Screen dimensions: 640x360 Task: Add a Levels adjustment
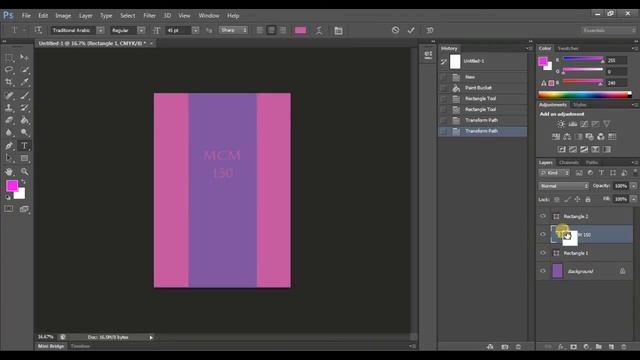pos(573,124)
